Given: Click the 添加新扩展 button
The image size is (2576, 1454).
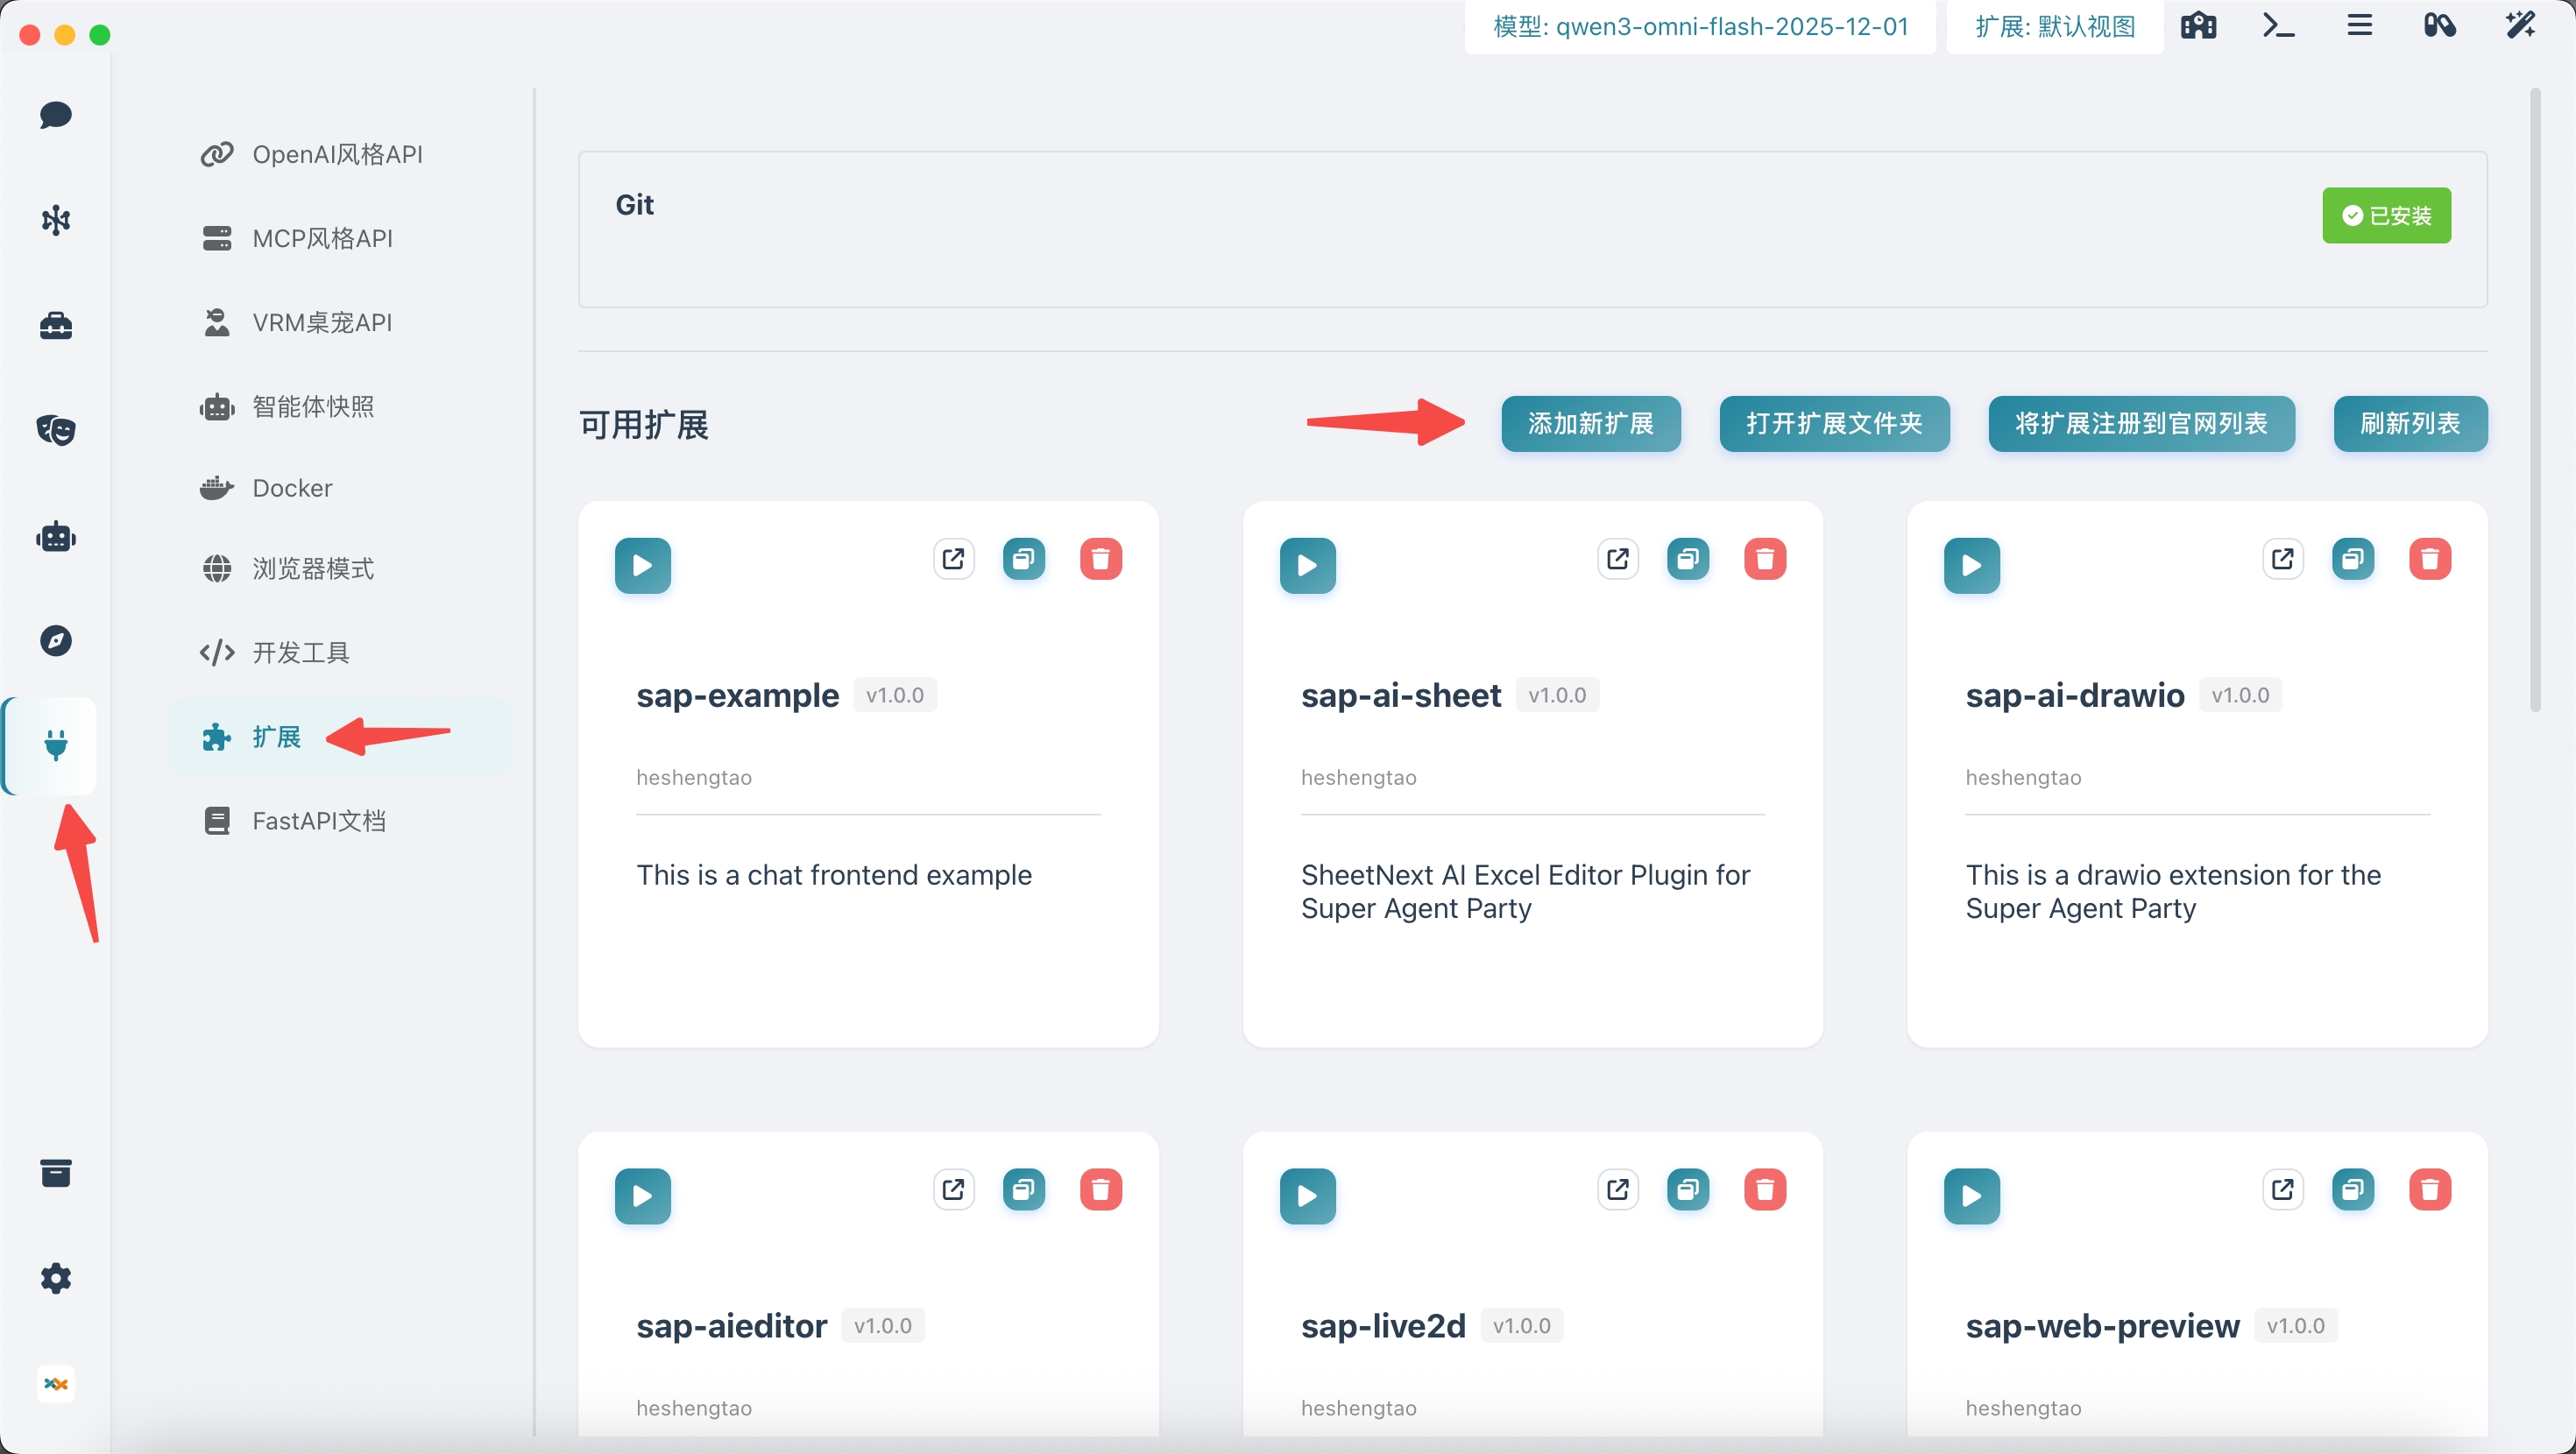Looking at the screenshot, I should coord(1591,424).
